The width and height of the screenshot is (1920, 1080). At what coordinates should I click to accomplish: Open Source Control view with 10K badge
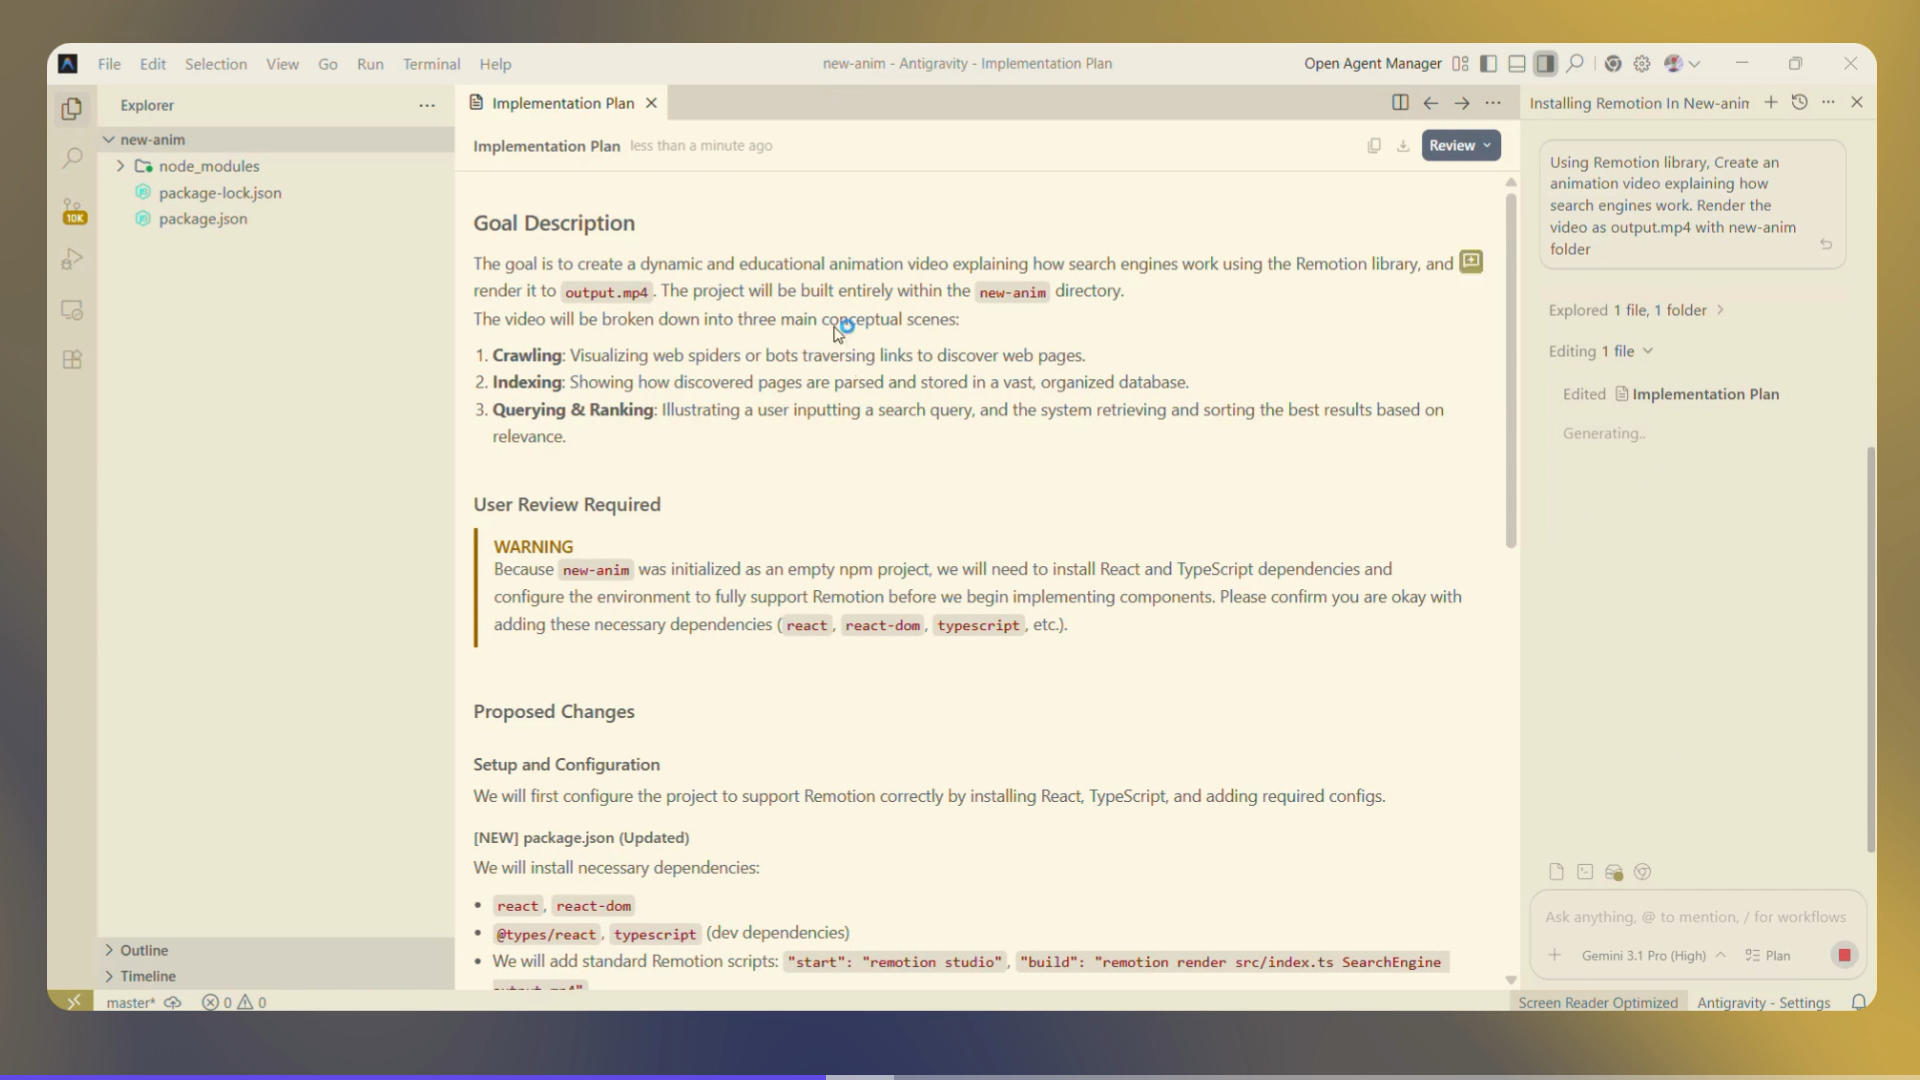[x=73, y=210]
